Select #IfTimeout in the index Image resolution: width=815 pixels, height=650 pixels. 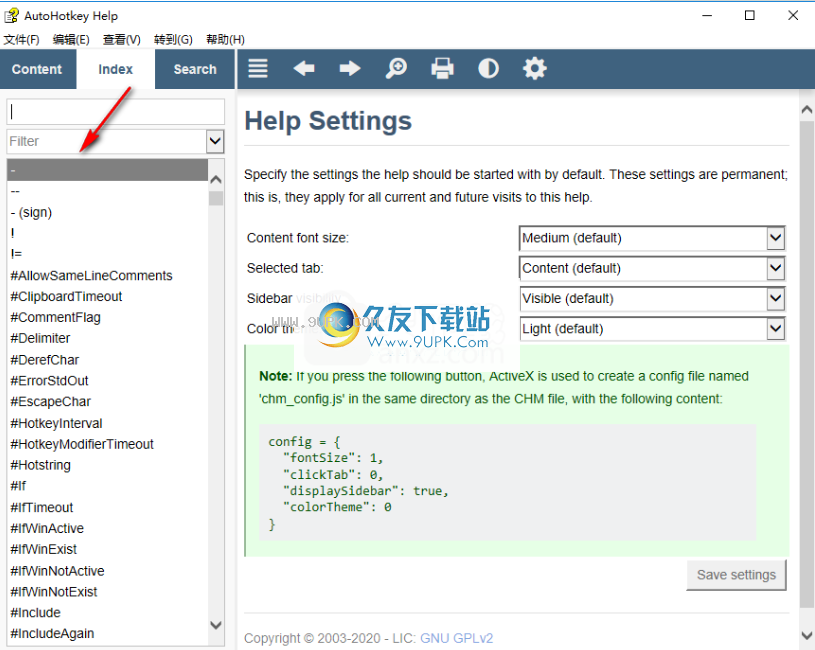pos(108,507)
